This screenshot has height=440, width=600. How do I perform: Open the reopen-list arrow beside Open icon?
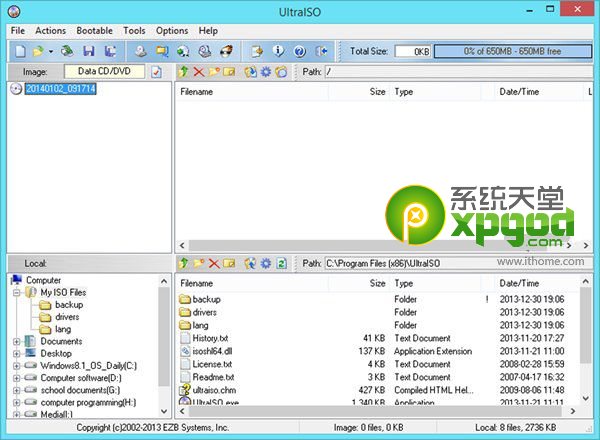[51, 51]
